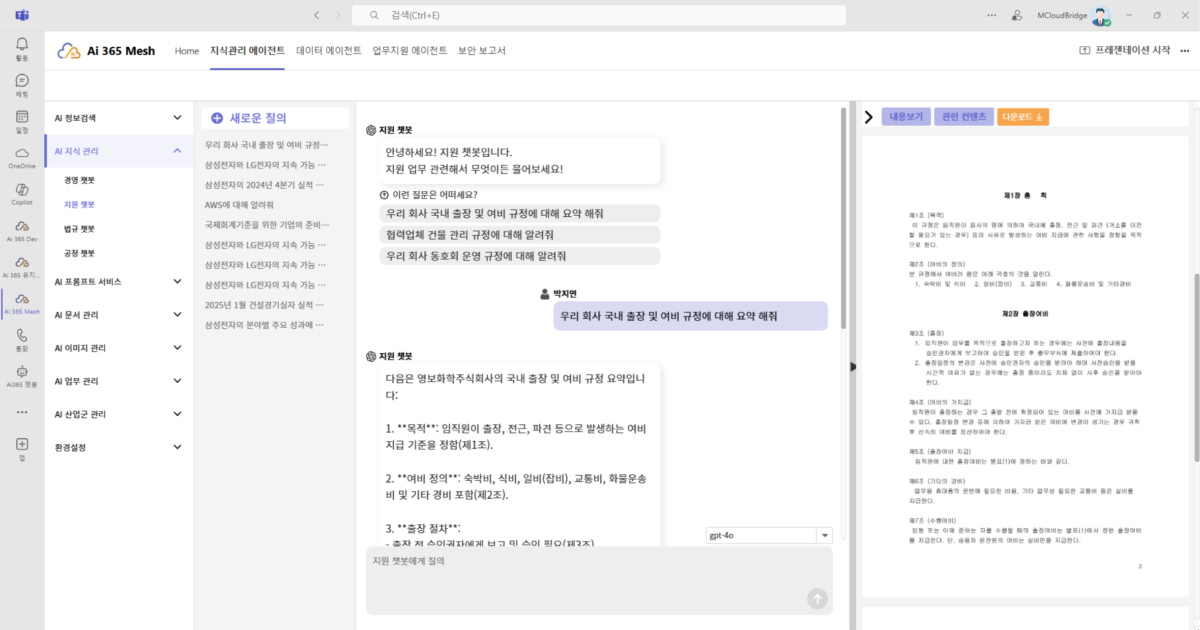Click the 내용보기 button

pos(906,117)
